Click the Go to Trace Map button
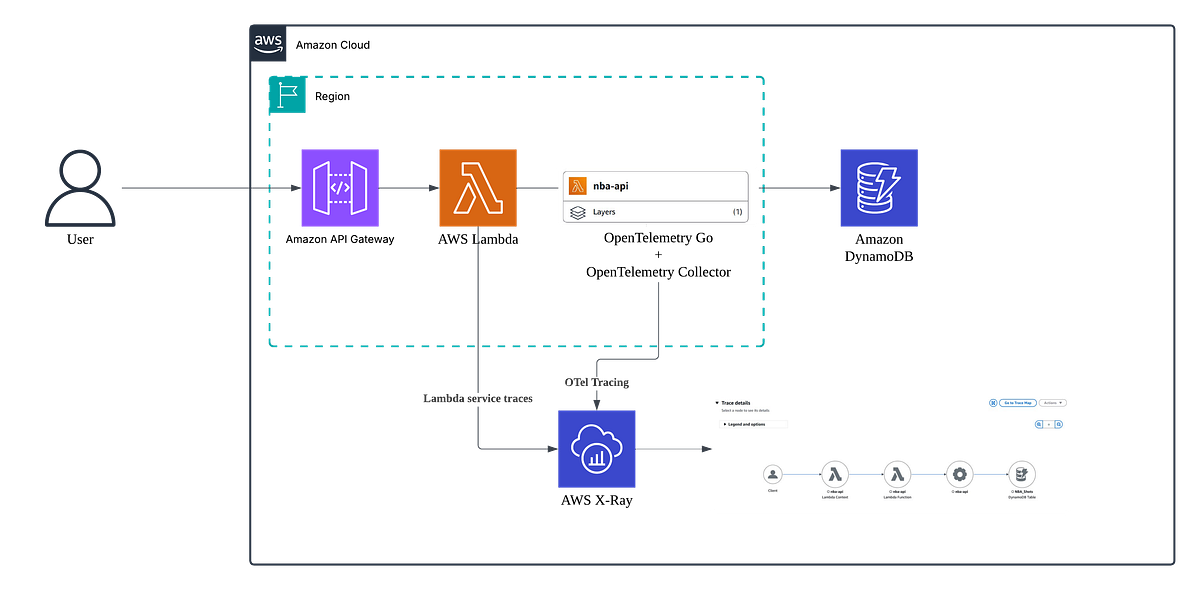 coord(1018,403)
